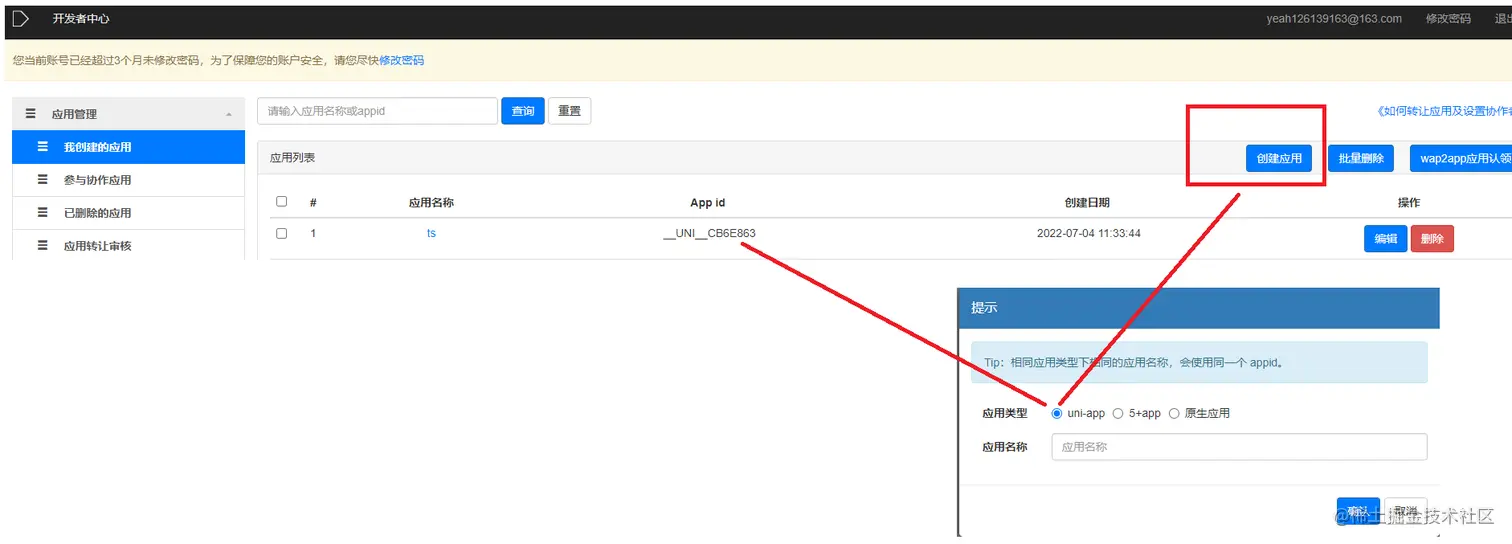Click the 开发者中心 title
Image resolution: width=1512 pixels, height=544 pixels.
pyautogui.click(x=81, y=18)
